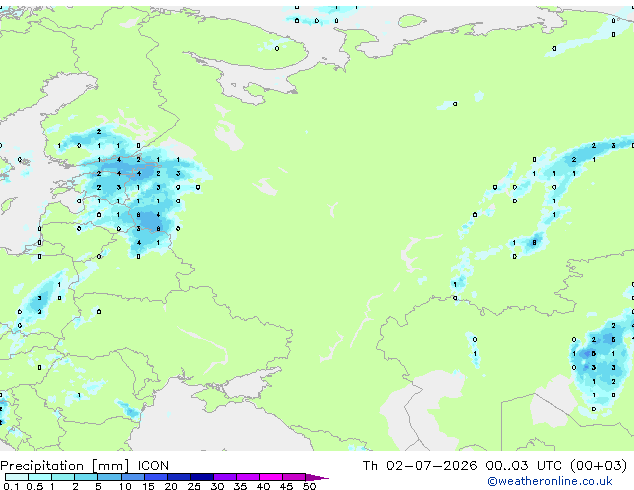The image size is (634, 490).
Task: Click the 40–45 mm magenta swatch
Action: 271,477
